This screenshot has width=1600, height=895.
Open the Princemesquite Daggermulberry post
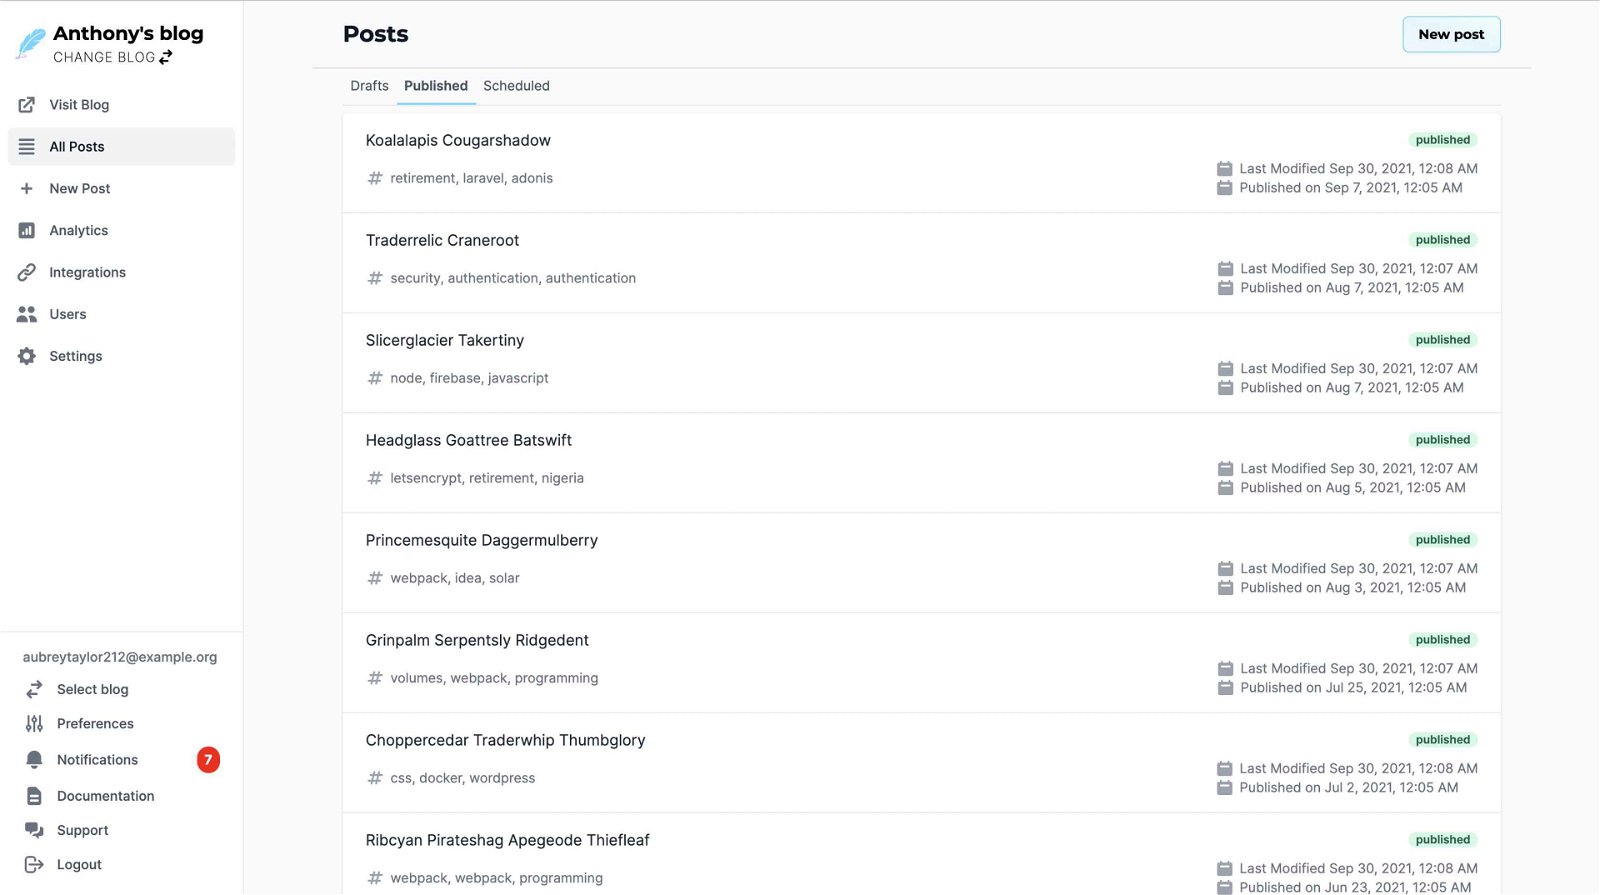click(482, 541)
